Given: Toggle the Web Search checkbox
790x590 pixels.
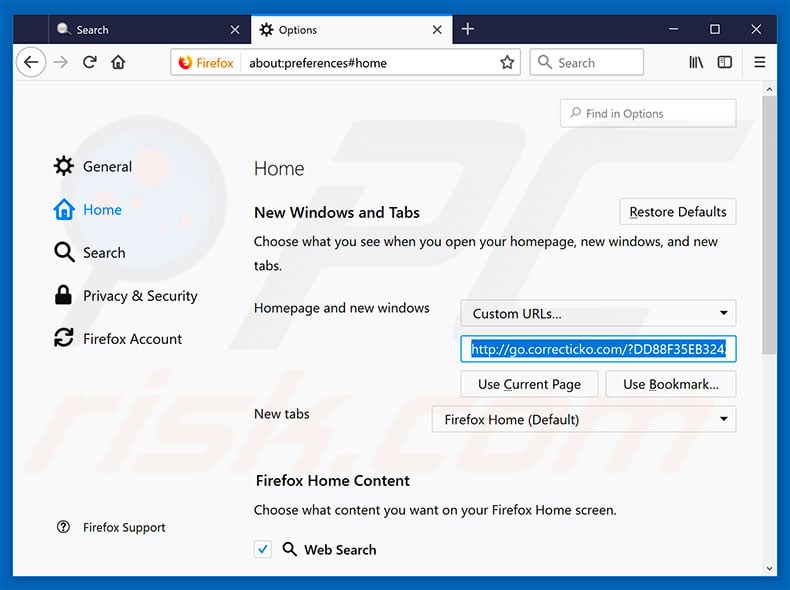Looking at the screenshot, I should click(x=262, y=549).
